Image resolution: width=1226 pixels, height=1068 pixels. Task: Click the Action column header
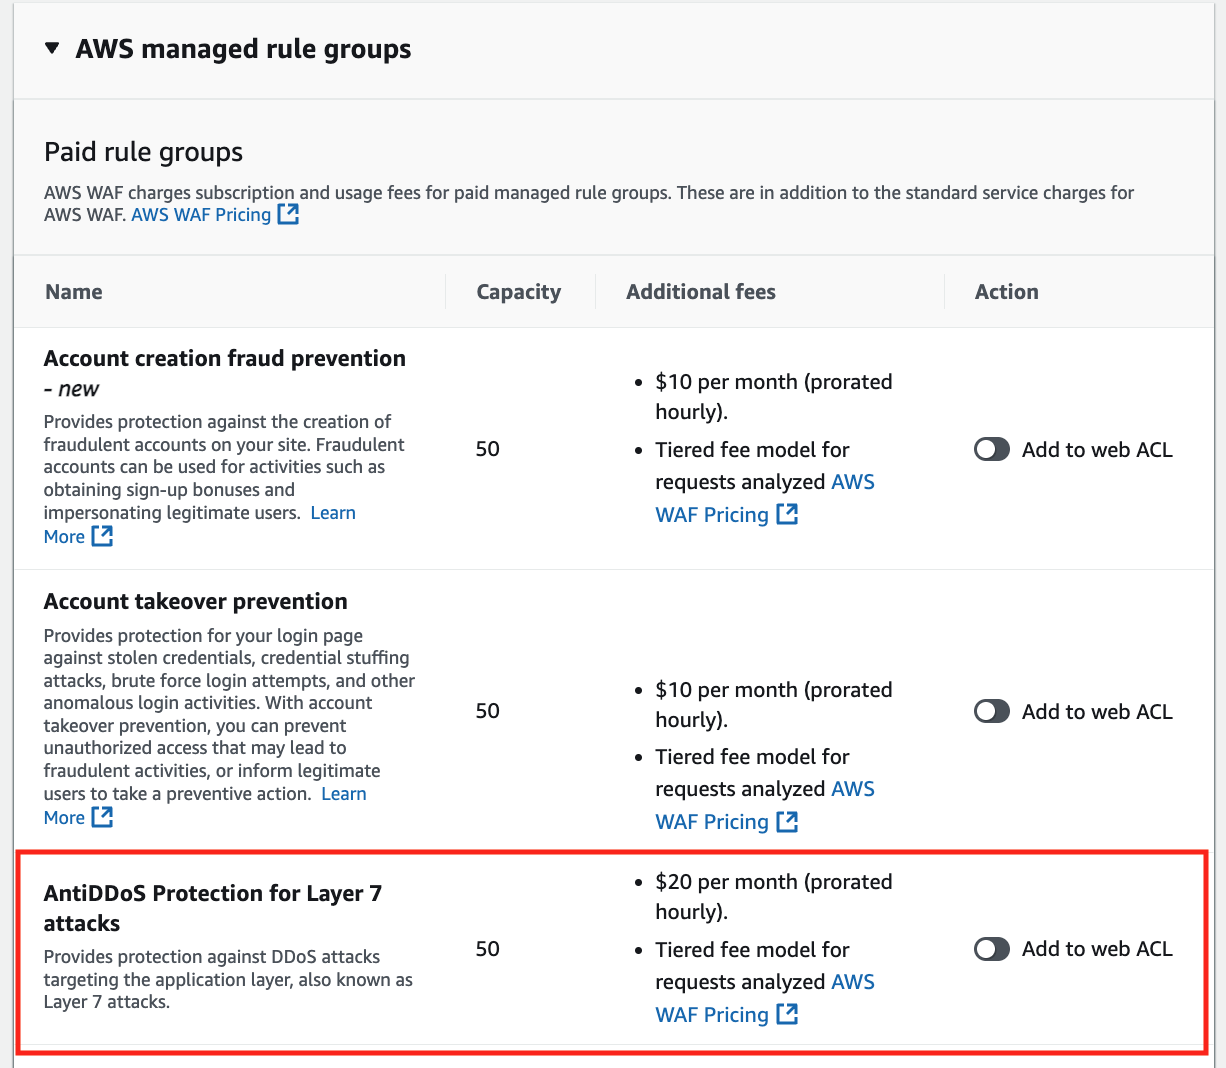(x=1007, y=292)
